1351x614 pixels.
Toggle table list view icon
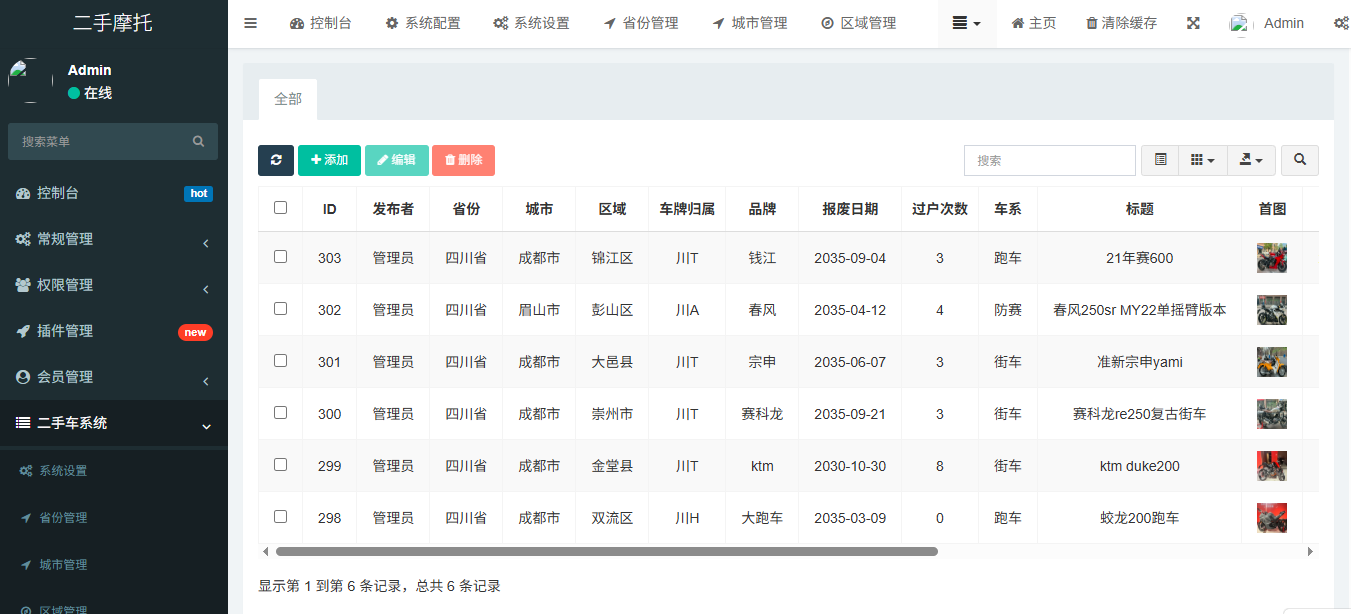pos(1160,160)
